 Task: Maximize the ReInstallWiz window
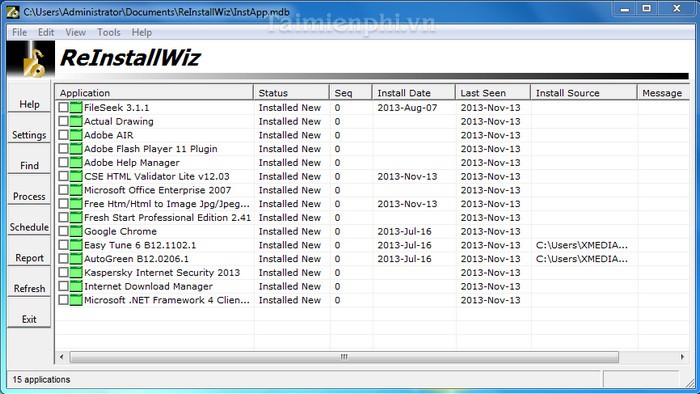tap(646, 8)
